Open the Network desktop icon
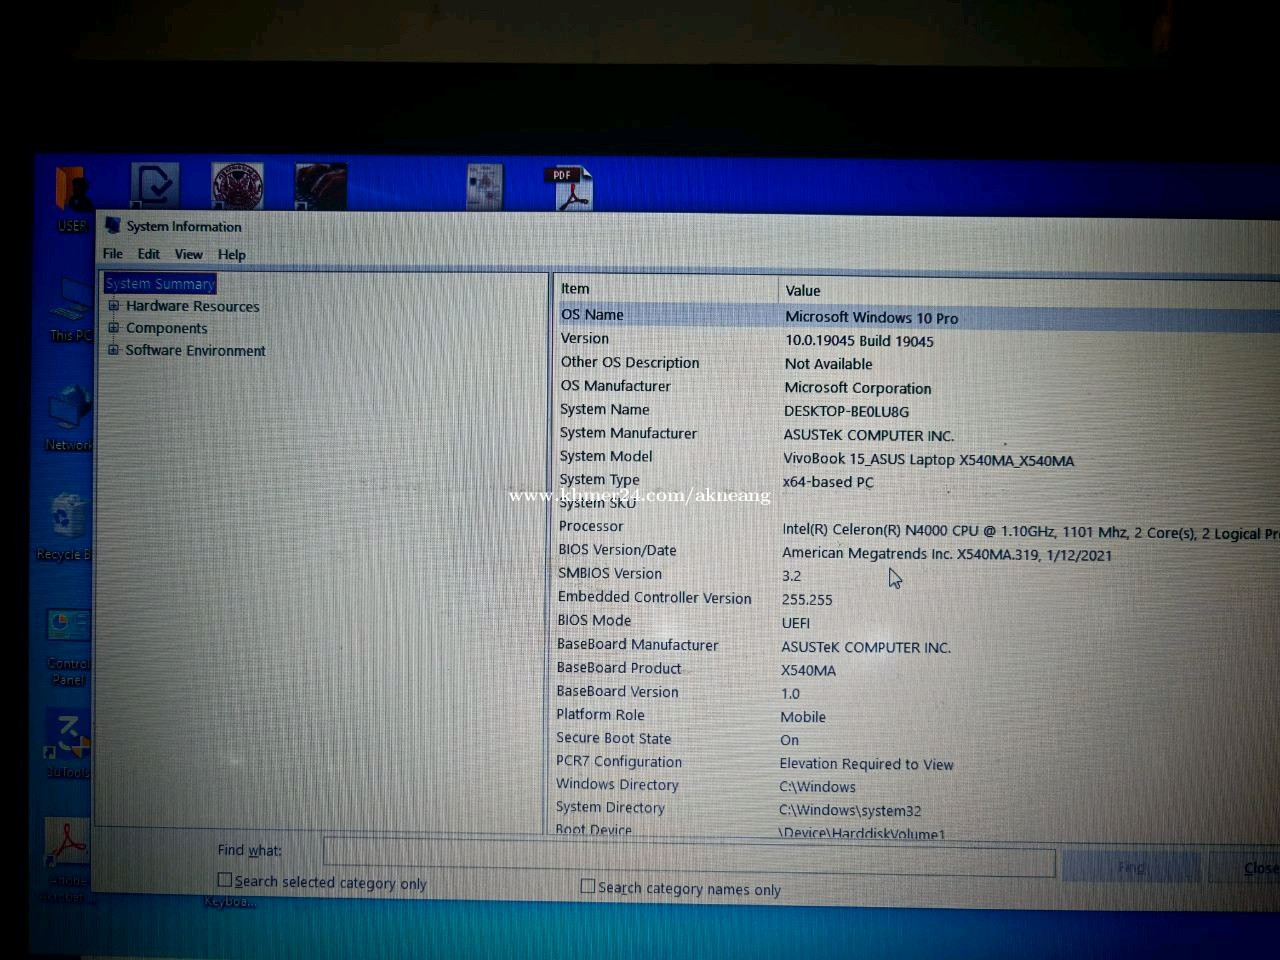The width and height of the screenshot is (1280, 960). [x=68, y=420]
